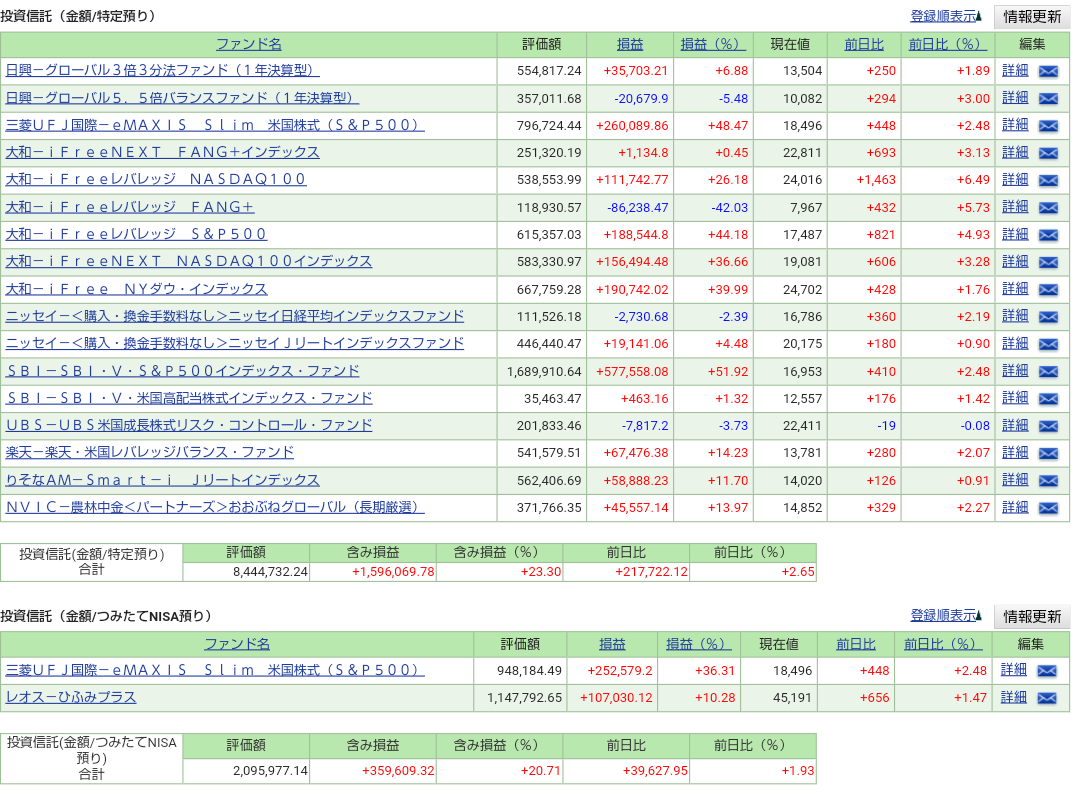
Task: Click the envelope icon in the SBI・V・S&P500インデックス row
Action: (1048, 372)
